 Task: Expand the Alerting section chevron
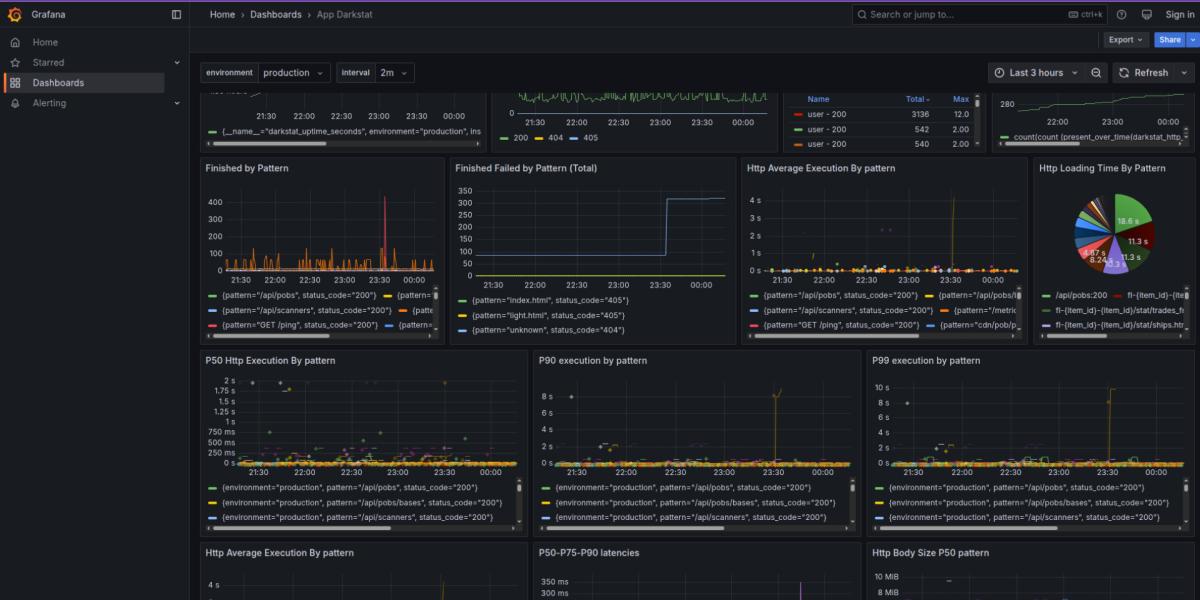coord(177,103)
